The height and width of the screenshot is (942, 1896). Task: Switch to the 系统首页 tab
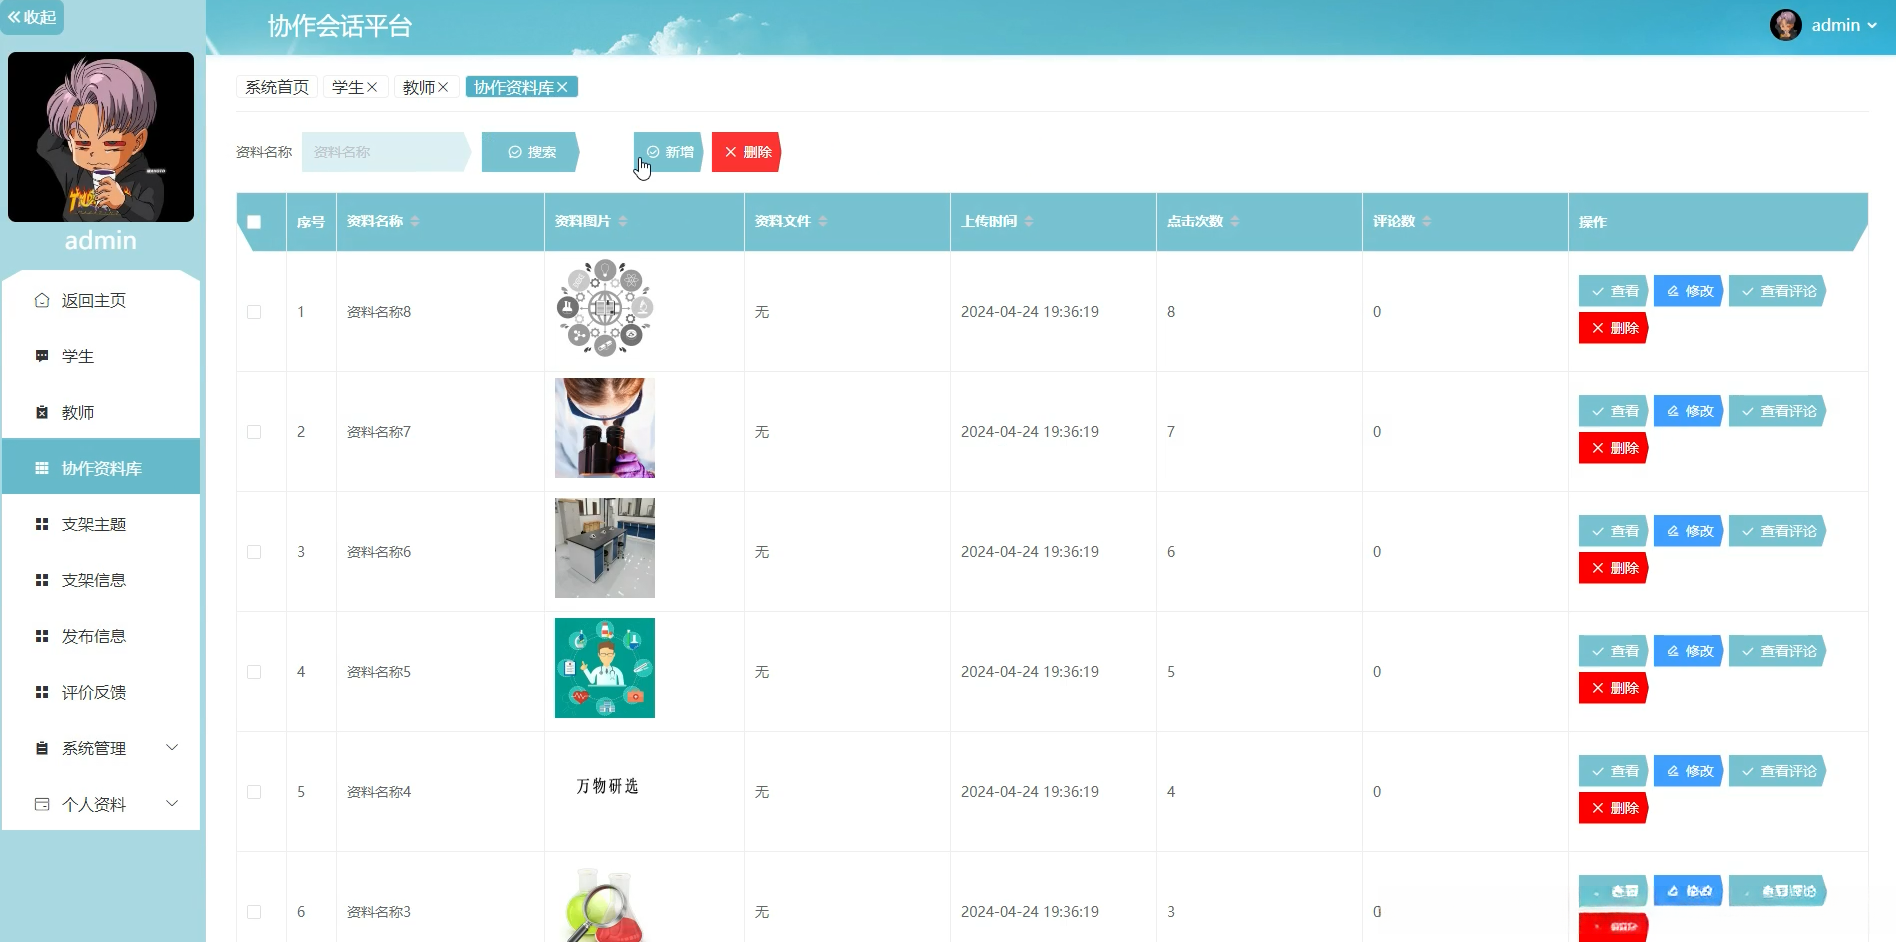click(x=277, y=87)
